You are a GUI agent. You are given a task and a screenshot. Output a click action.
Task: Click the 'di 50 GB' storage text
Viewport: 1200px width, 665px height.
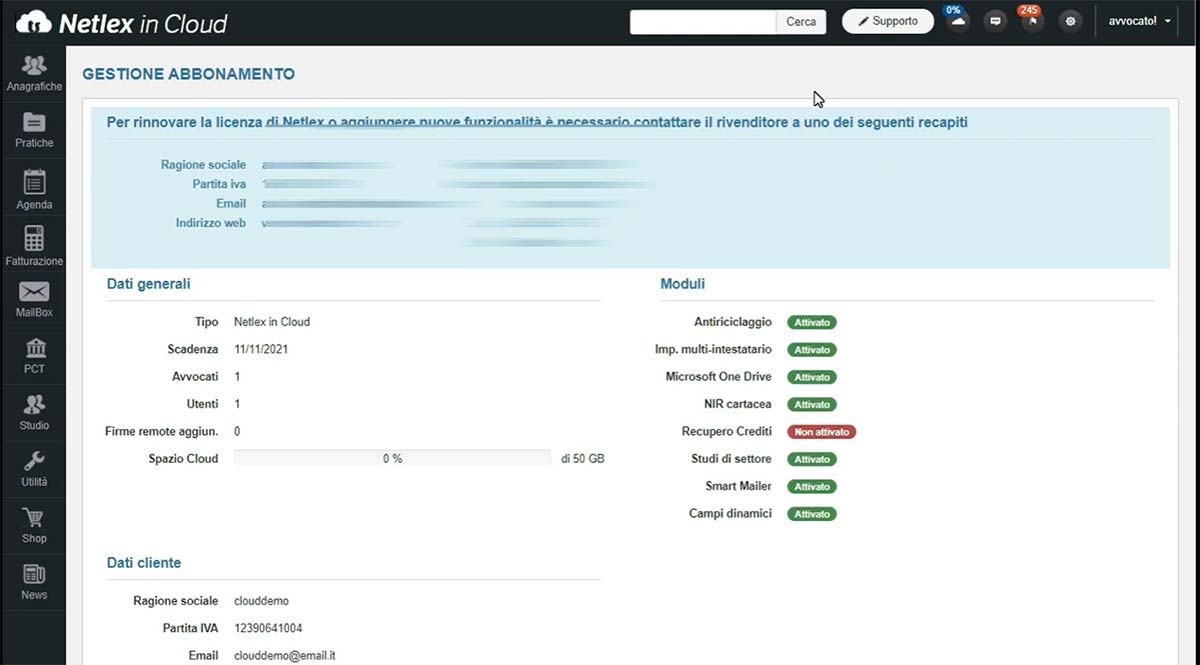pyautogui.click(x=583, y=459)
